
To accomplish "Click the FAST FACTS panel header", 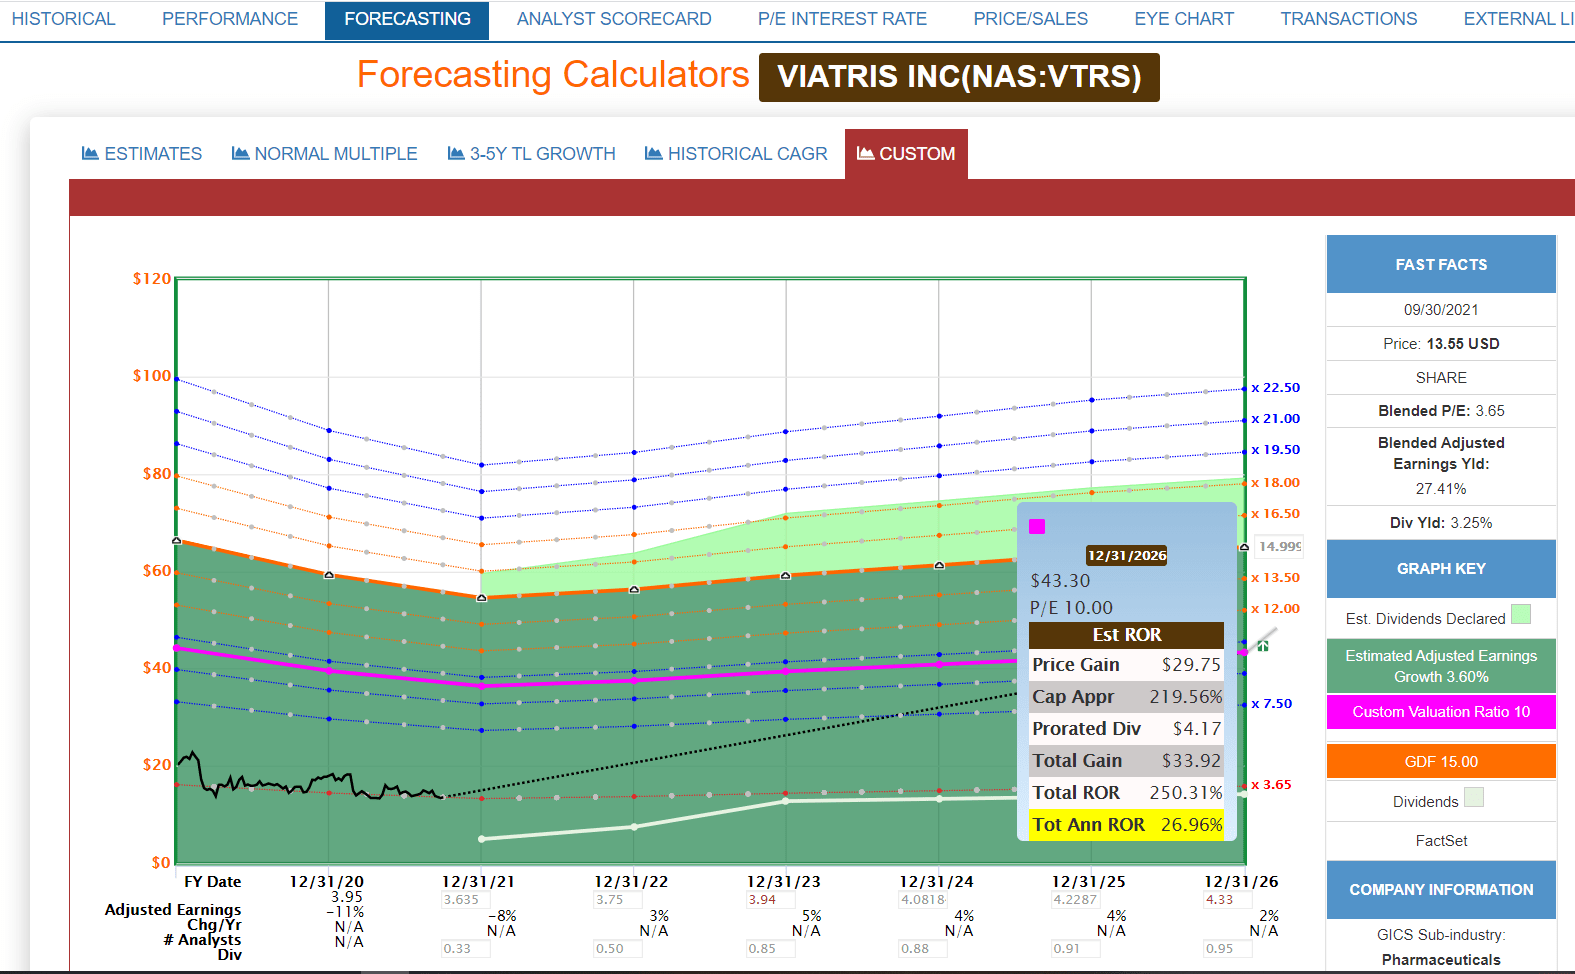I will point(1441,264).
